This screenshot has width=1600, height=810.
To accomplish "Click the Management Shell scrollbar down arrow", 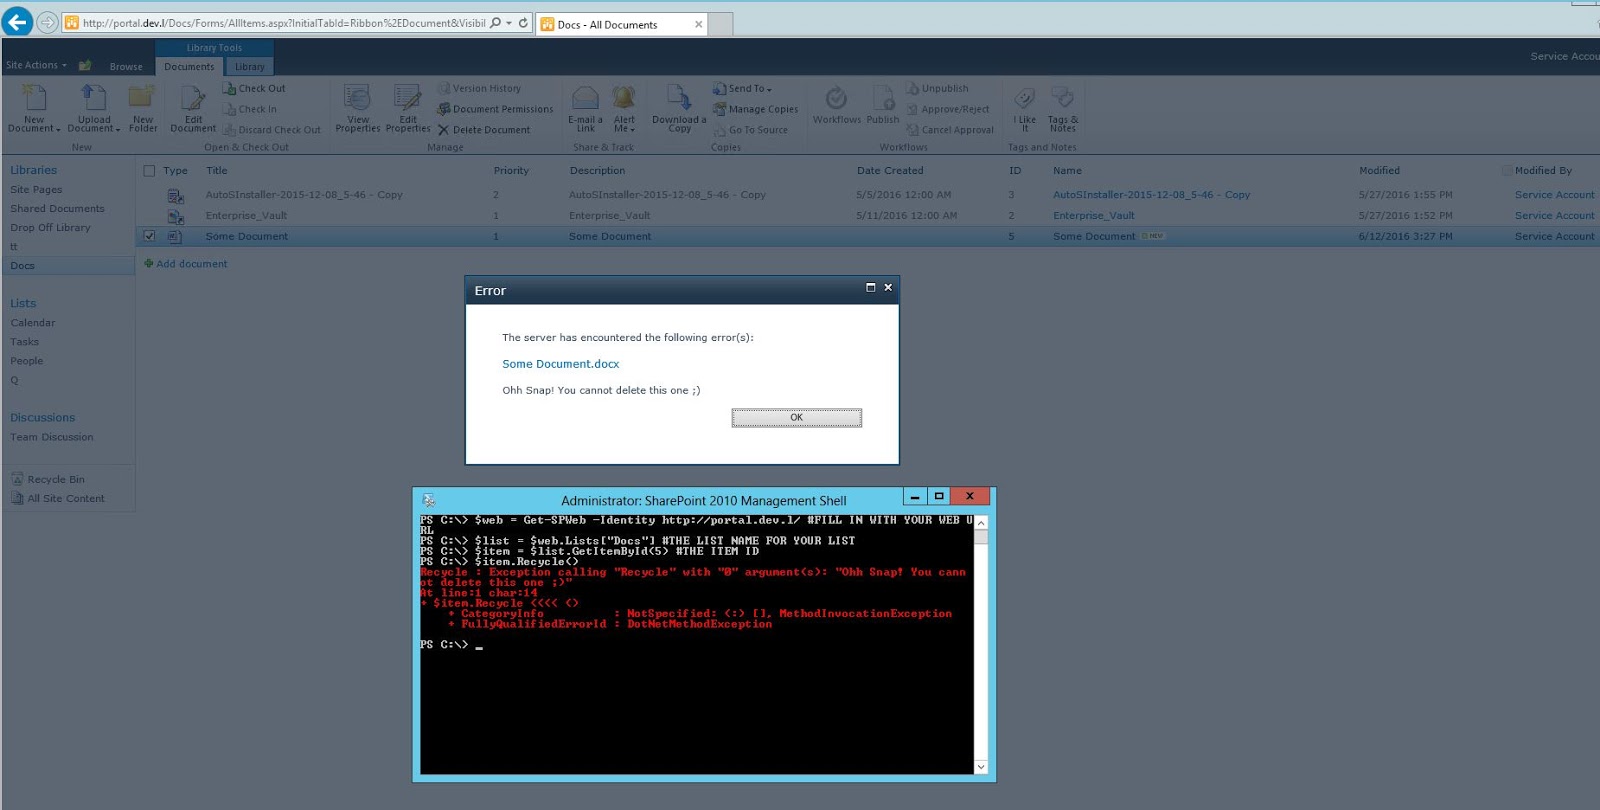I will tap(981, 767).
